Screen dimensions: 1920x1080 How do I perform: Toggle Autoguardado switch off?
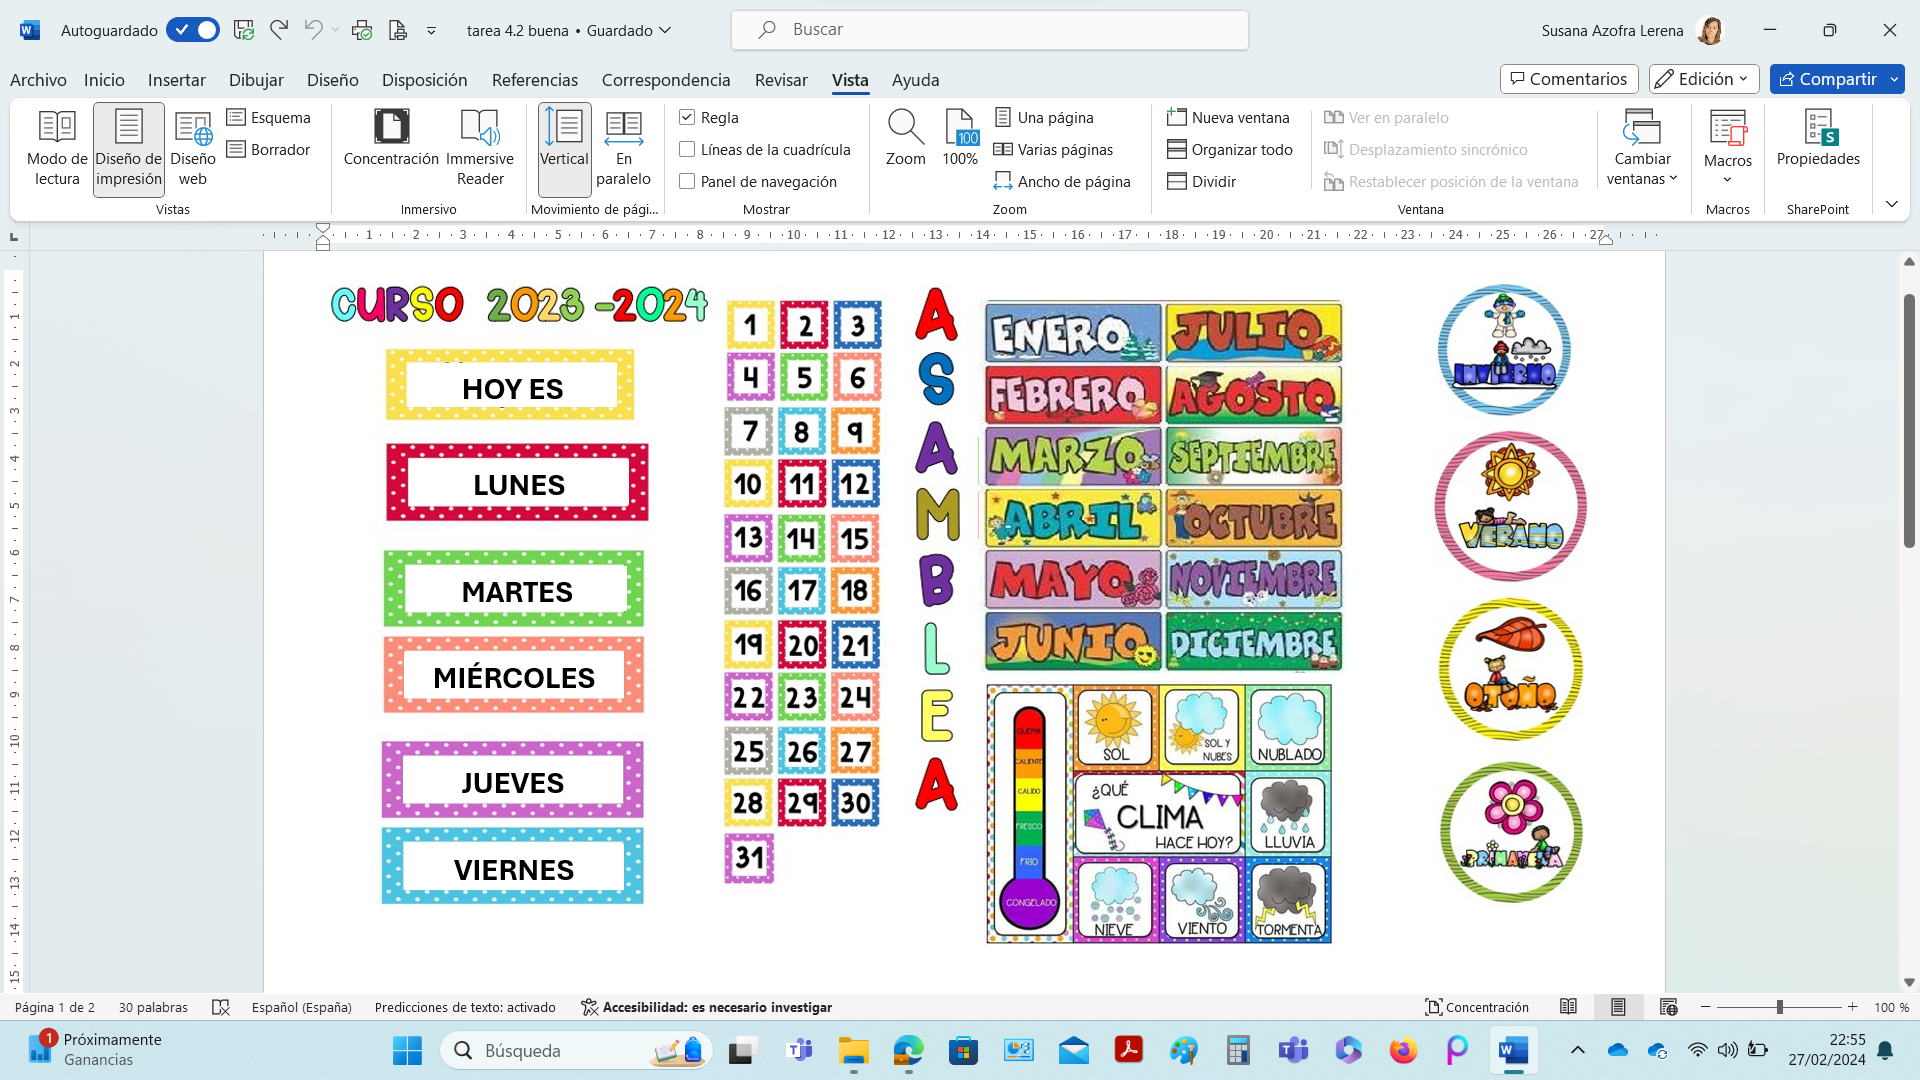(193, 30)
